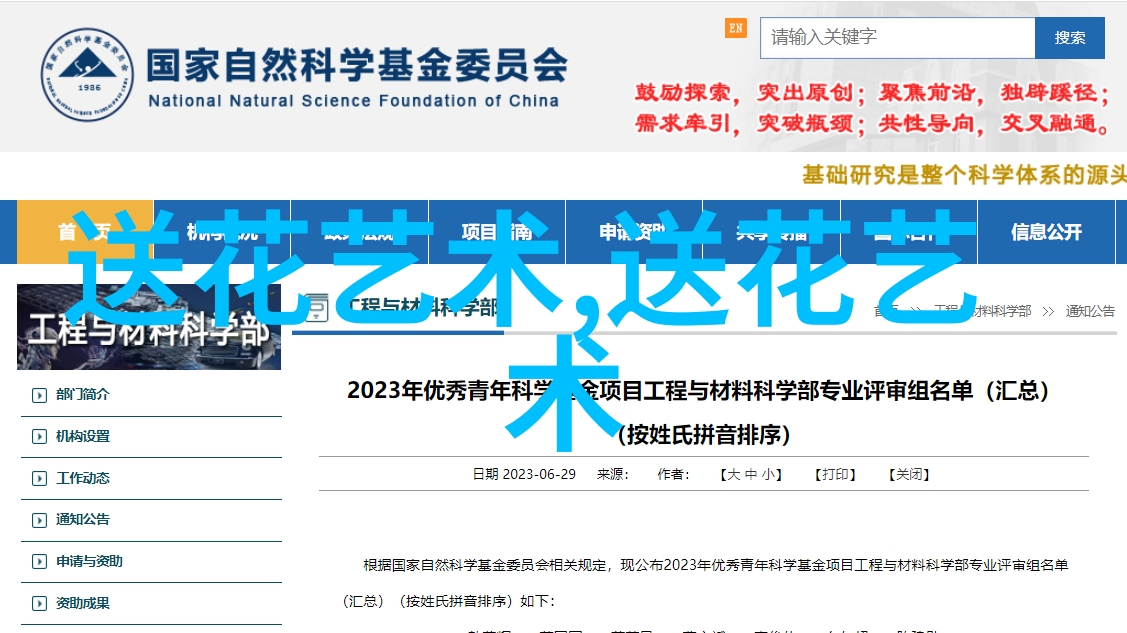The width and height of the screenshot is (1127, 633).
Task: Click the blue 搜索 button
Action: tap(1070, 37)
